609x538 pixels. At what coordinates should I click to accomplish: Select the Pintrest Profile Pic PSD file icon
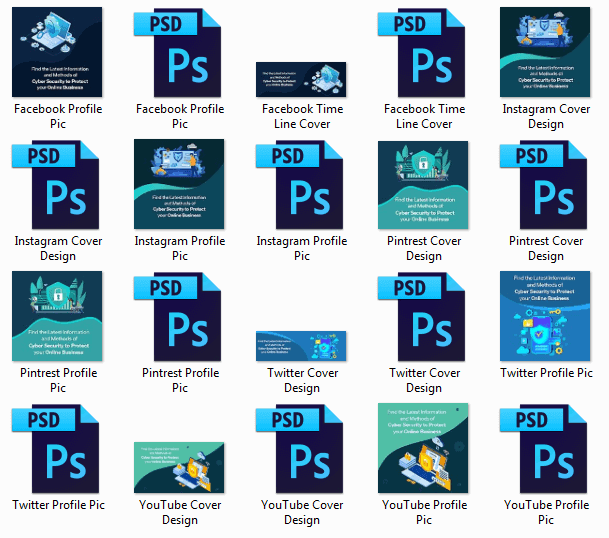pos(177,317)
